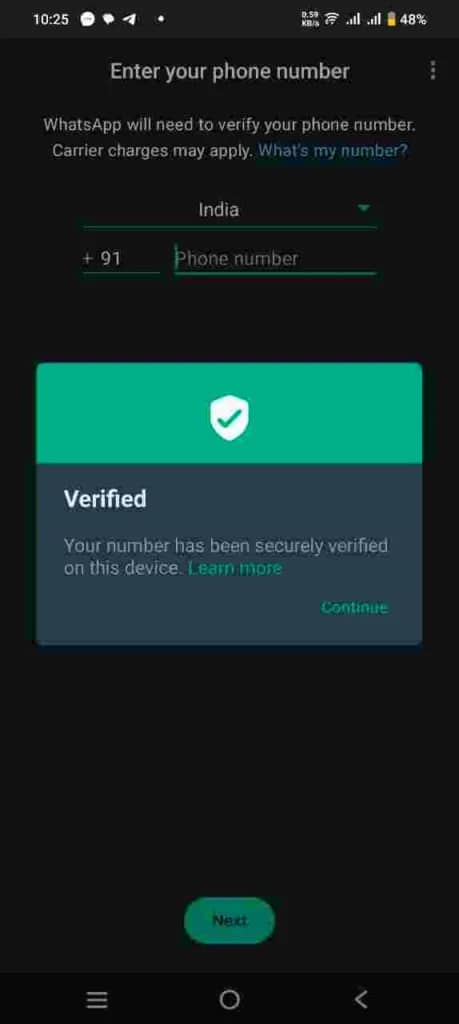Screen dimensions: 459x1024
Task: Tap the shield checkmark verified icon
Action: pyautogui.click(x=229, y=419)
